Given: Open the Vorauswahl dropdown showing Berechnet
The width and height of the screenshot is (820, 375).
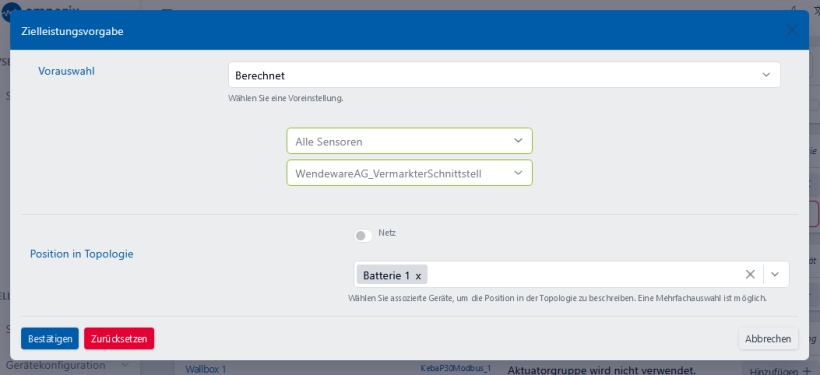Looking at the screenshot, I should click(x=504, y=75).
